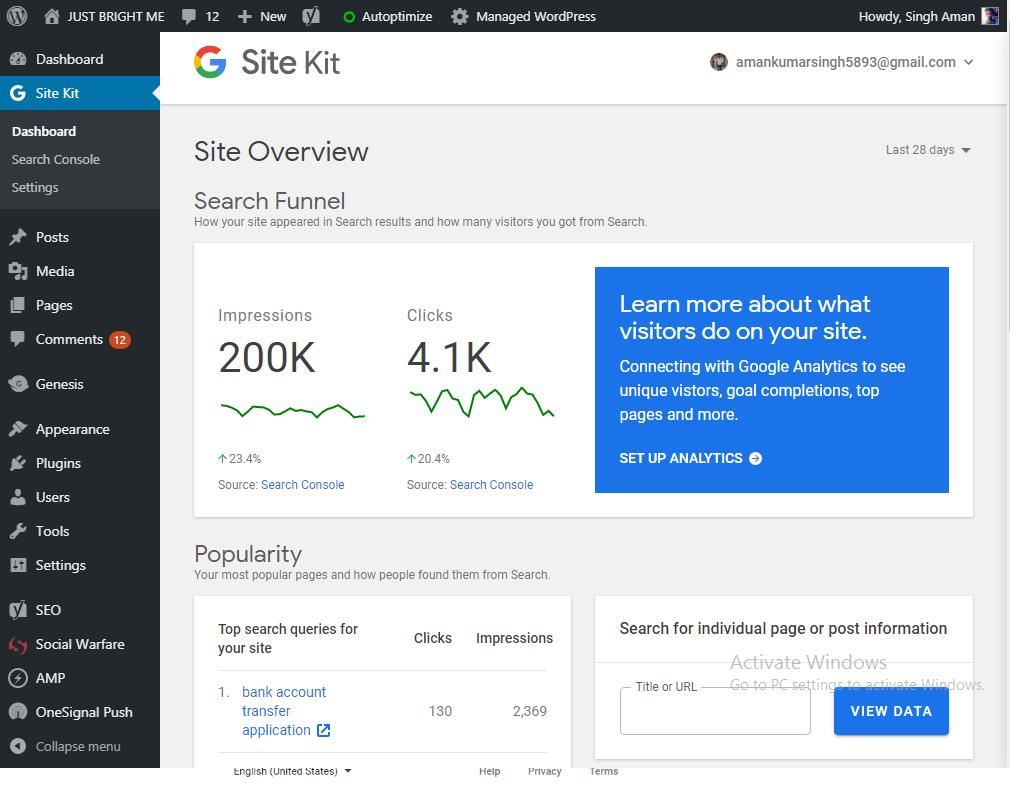Open the Appearance menu label
Image resolution: width=1010 pixels, height=802 pixels.
click(73, 429)
